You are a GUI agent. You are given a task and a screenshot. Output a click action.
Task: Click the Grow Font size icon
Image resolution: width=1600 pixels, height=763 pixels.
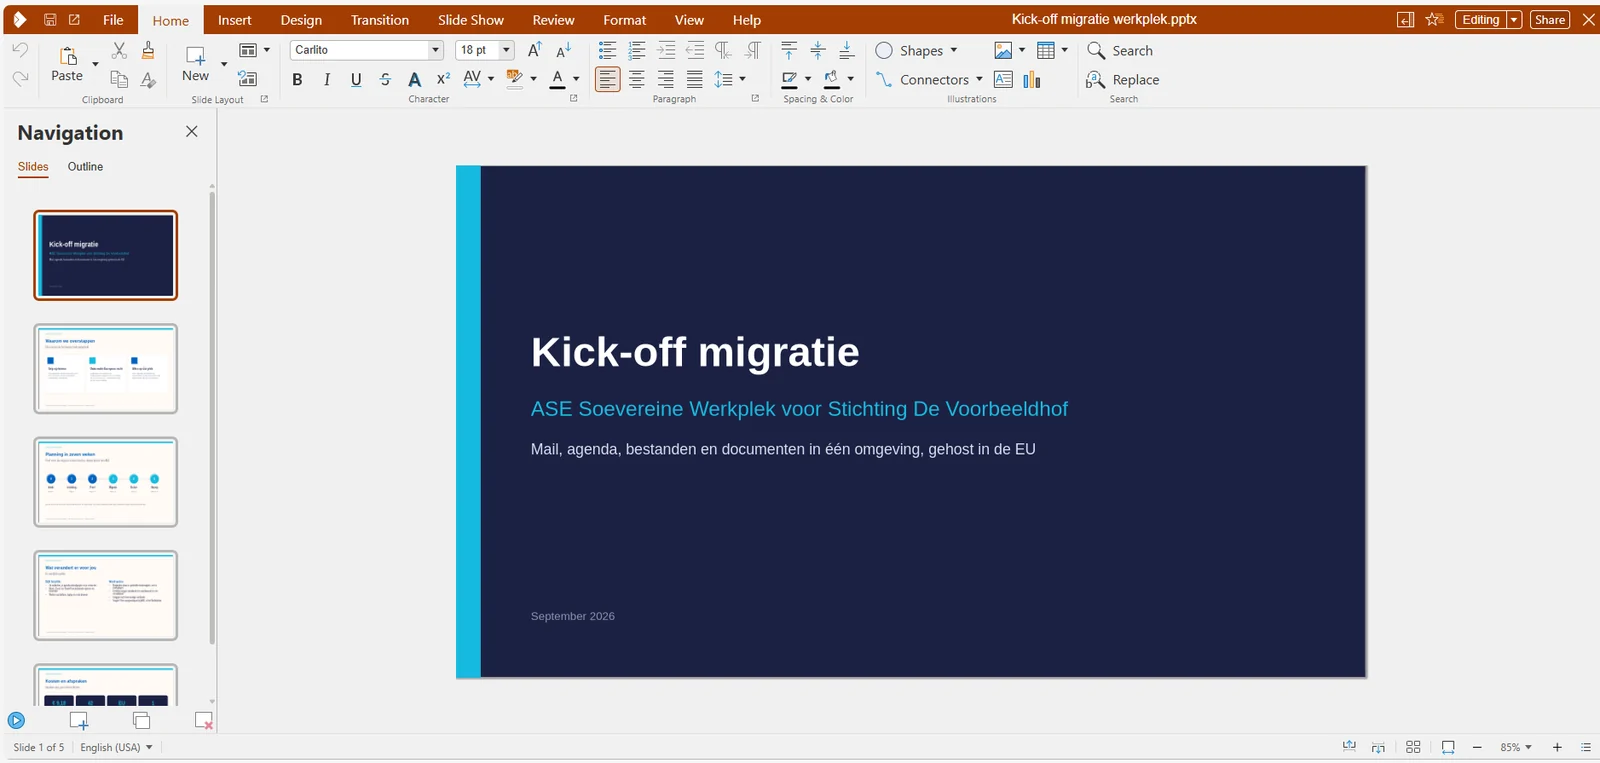(535, 50)
